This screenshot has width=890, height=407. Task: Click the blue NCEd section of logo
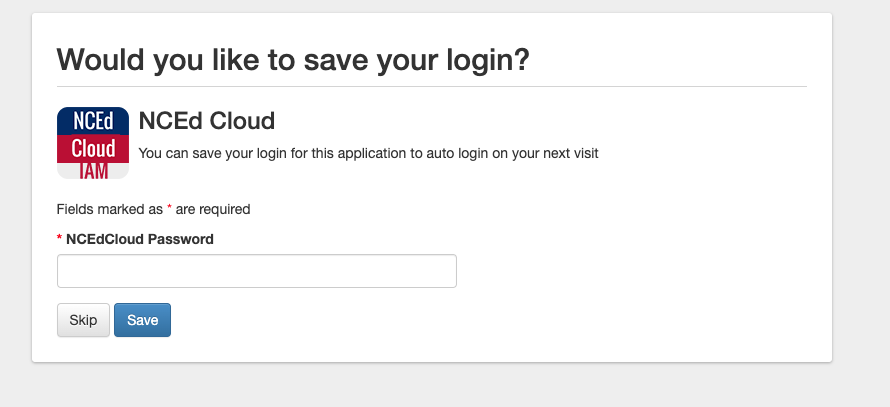[93, 120]
